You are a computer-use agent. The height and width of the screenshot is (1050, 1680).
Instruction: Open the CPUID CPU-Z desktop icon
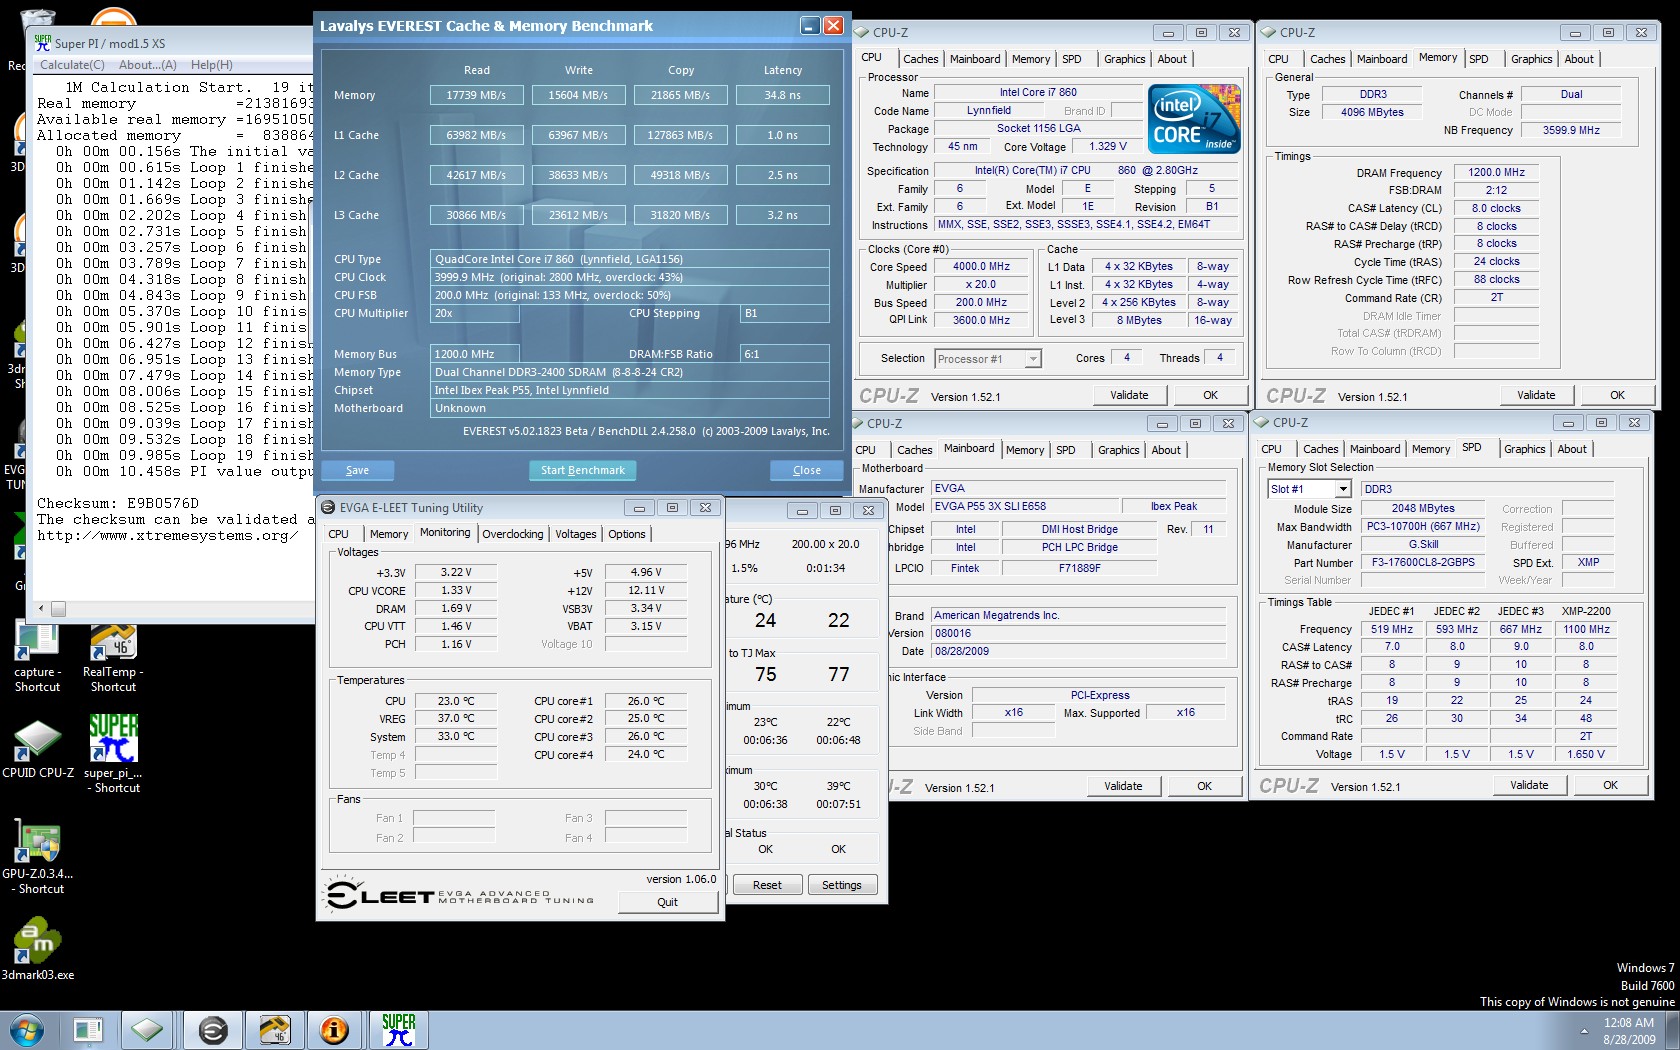click(x=38, y=750)
